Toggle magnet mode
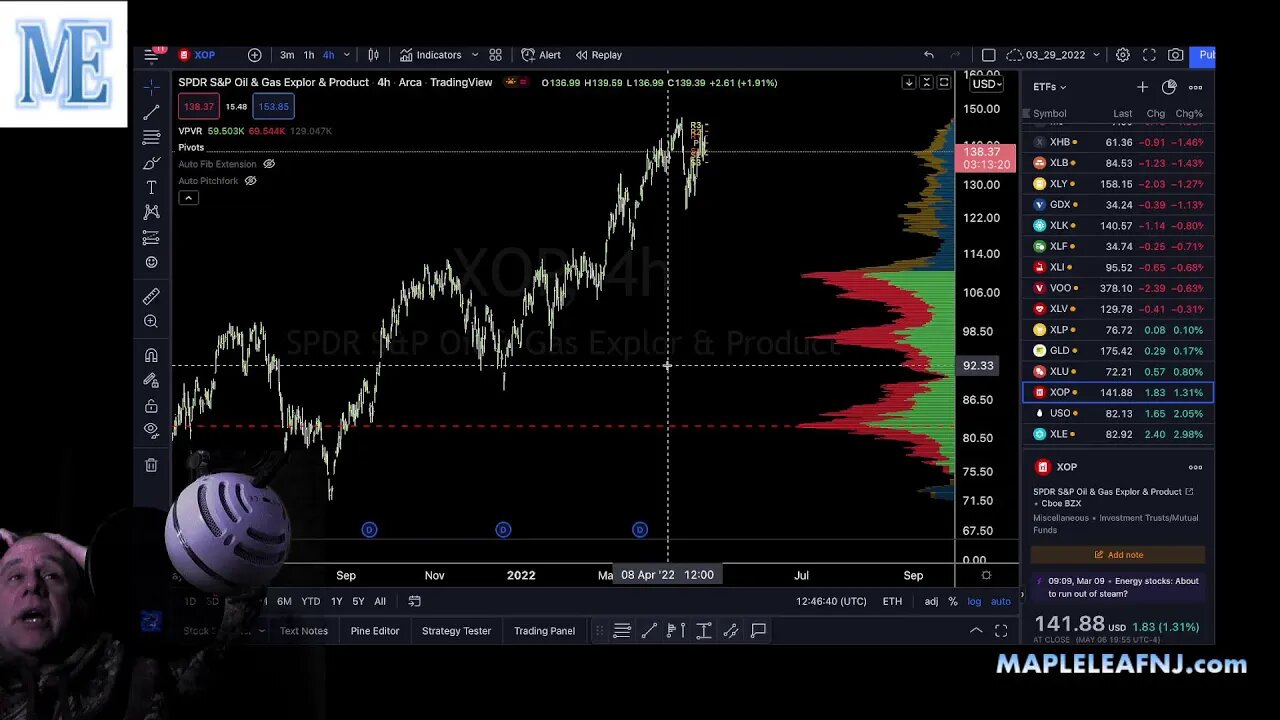Image resolution: width=1280 pixels, height=720 pixels. click(x=151, y=355)
